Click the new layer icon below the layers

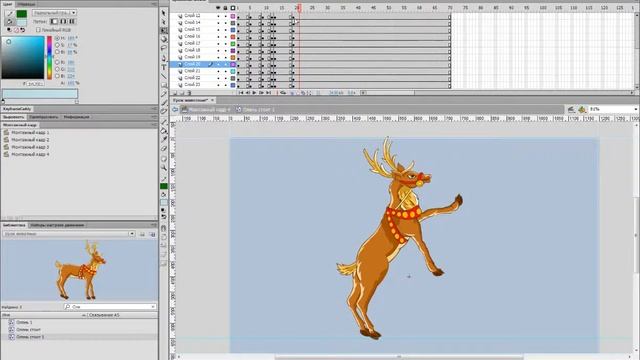coord(175,93)
